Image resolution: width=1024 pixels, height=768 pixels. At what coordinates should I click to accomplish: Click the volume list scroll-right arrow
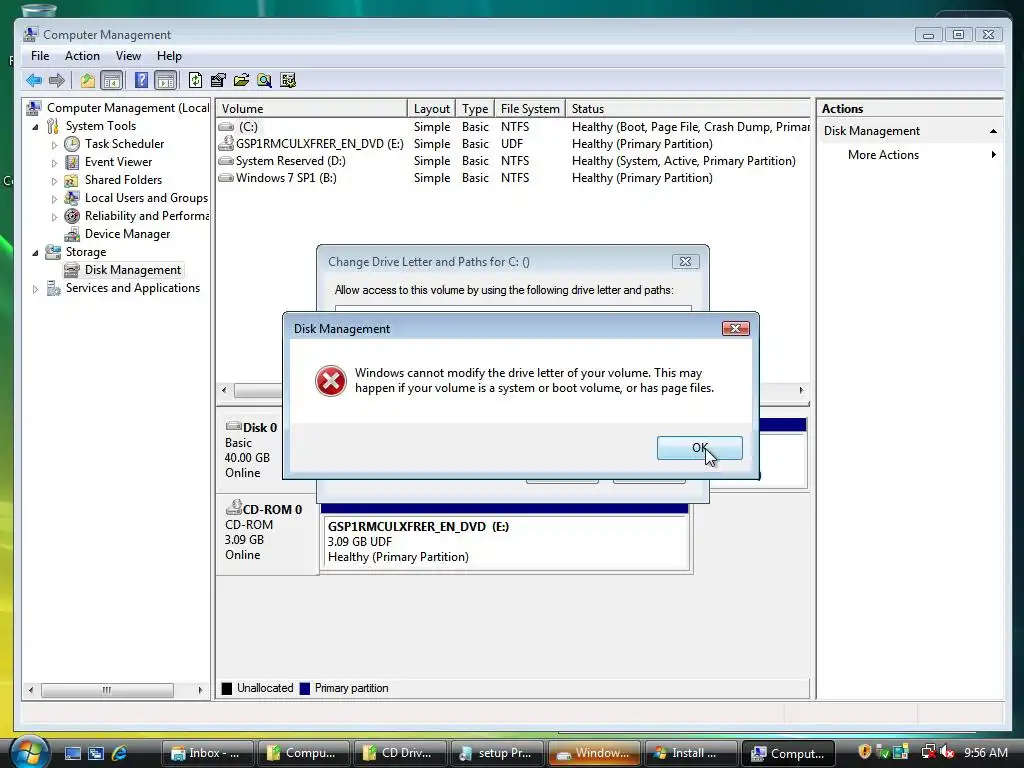click(801, 390)
